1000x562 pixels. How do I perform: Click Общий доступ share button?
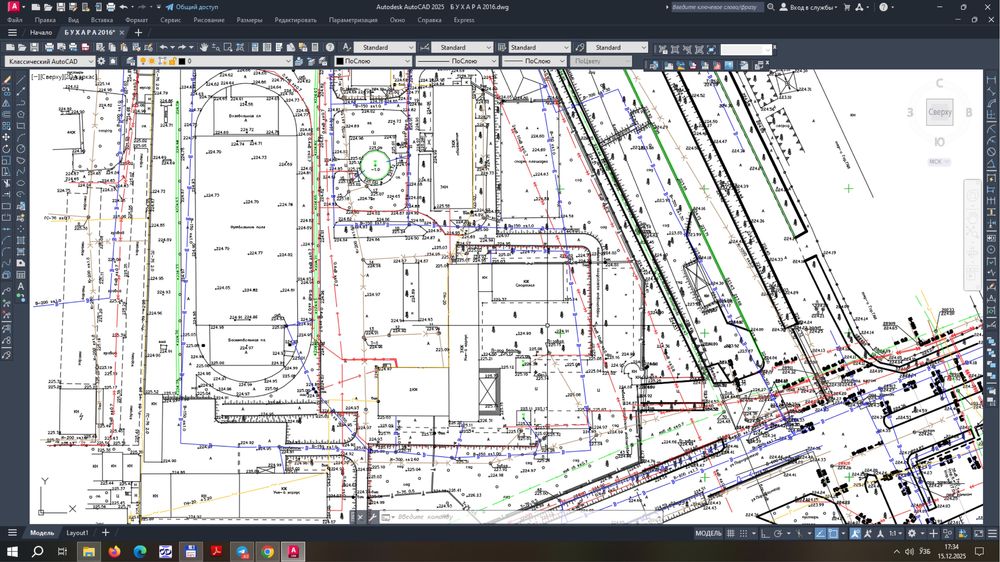pyautogui.click(x=192, y=7)
